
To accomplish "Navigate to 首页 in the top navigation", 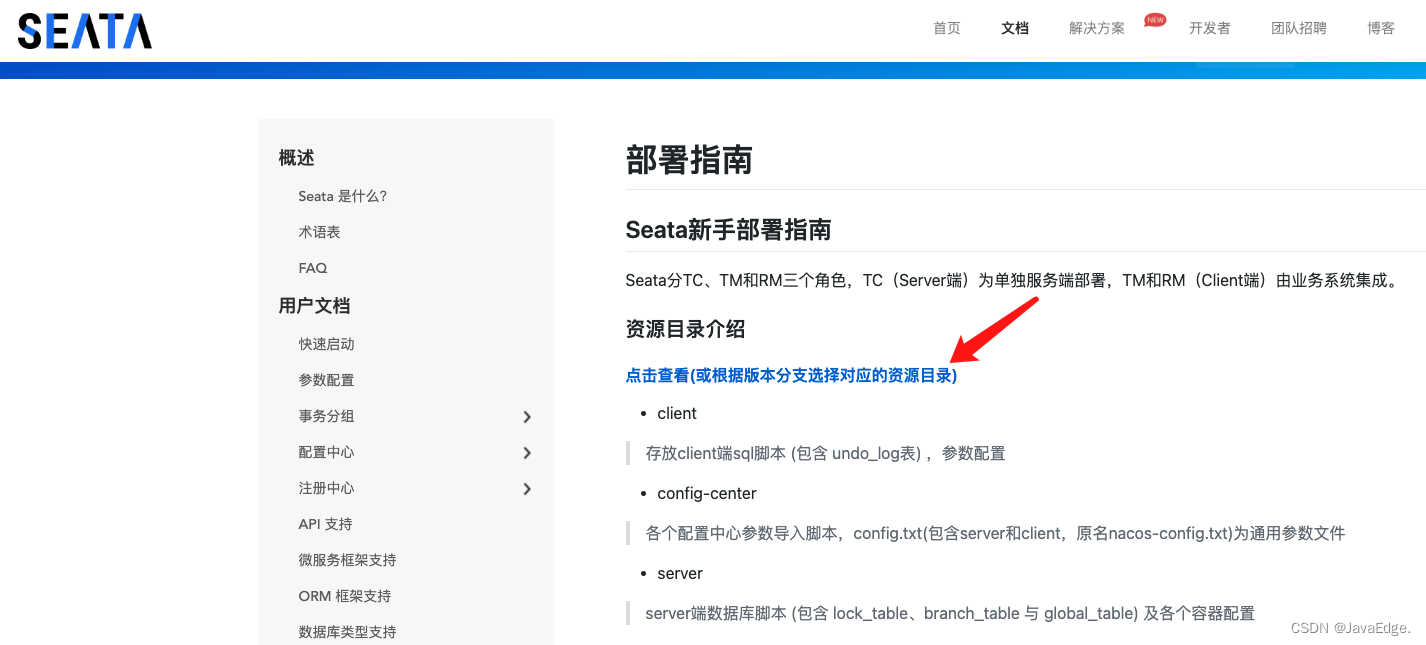I will [x=946, y=28].
